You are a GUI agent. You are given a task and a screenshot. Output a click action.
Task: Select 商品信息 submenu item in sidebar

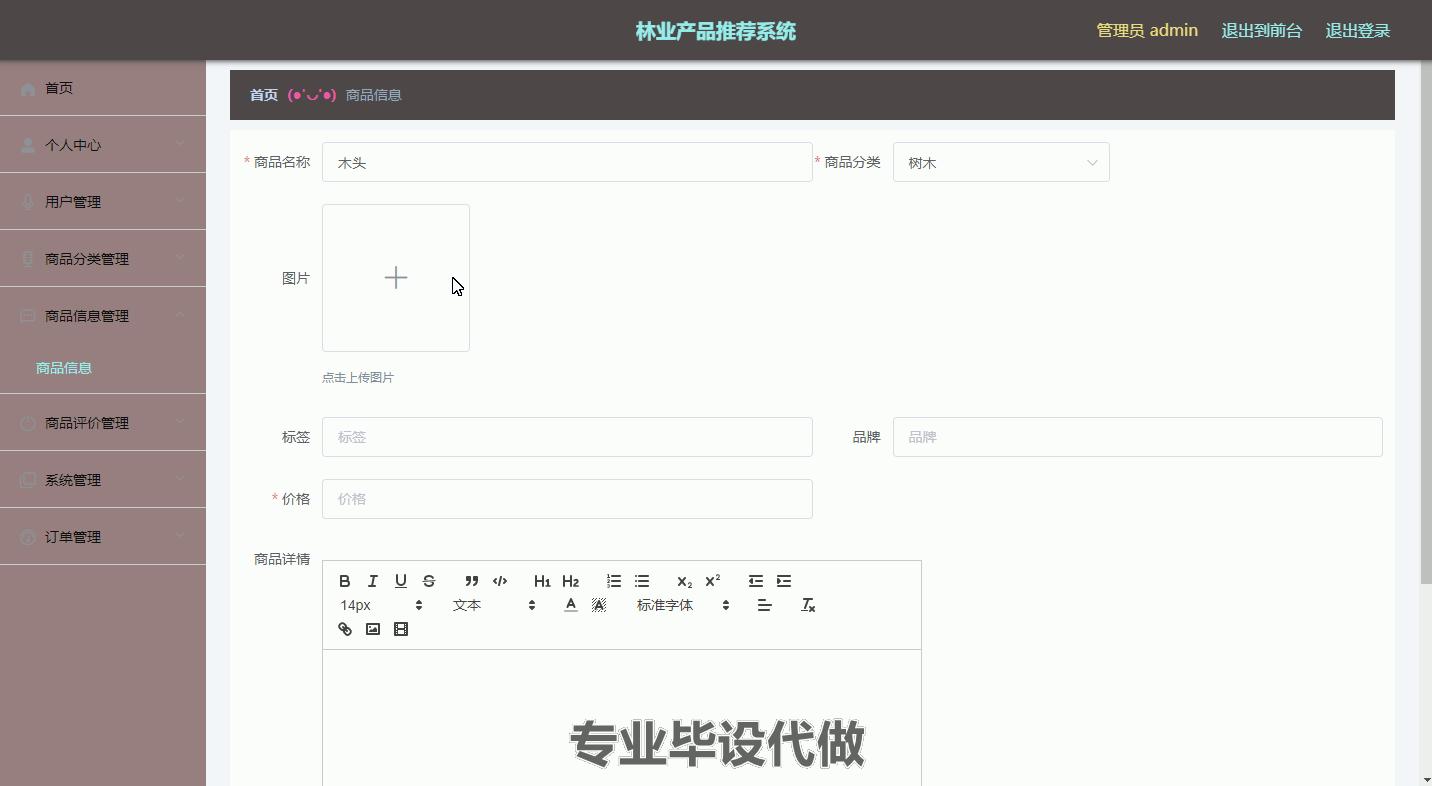point(64,368)
